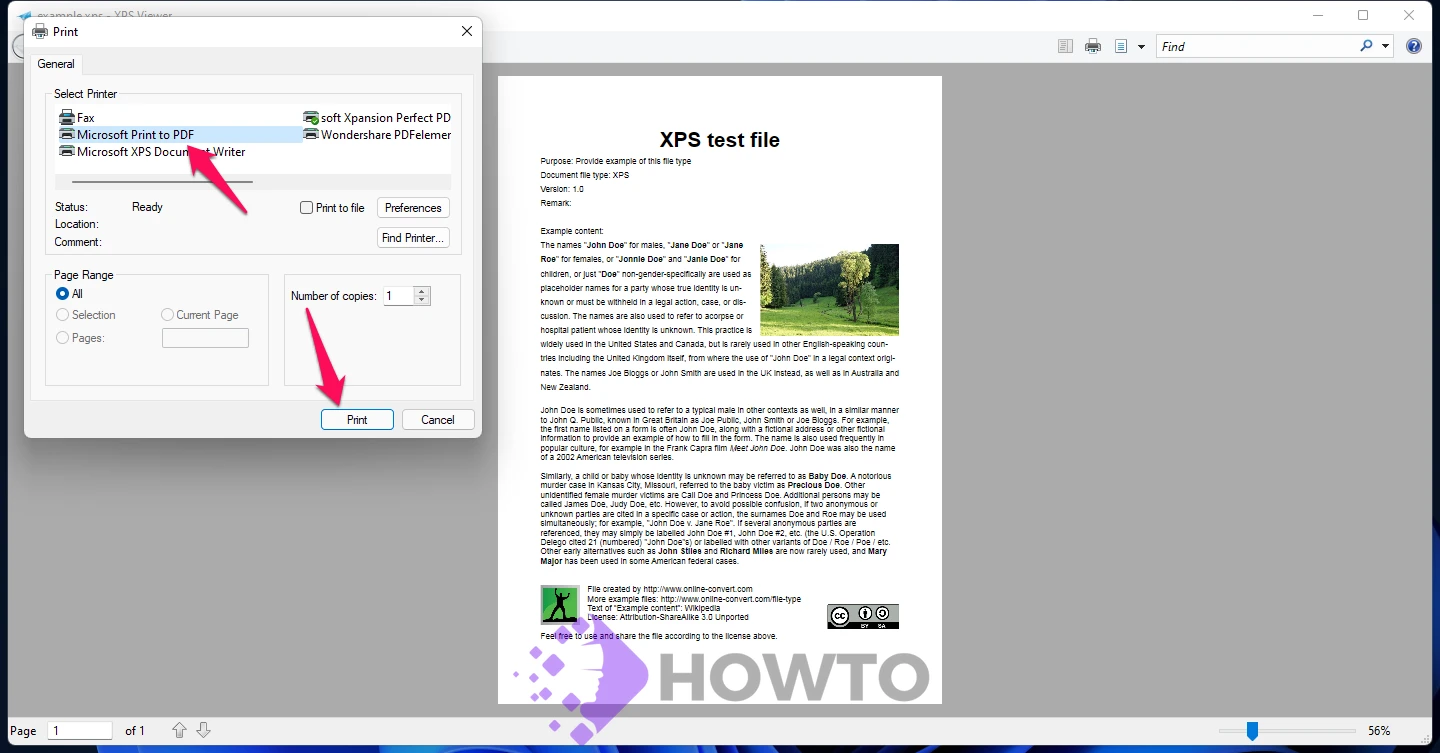This screenshot has width=1440, height=753.
Task: Click the zoom slider handle
Action: coord(1252,732)
